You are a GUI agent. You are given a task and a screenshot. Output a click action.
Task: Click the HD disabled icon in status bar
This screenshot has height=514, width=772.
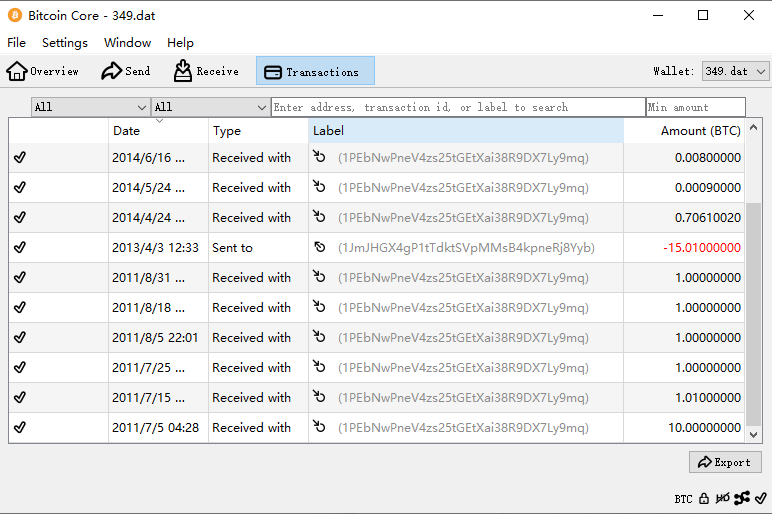(x=722, y=498)
